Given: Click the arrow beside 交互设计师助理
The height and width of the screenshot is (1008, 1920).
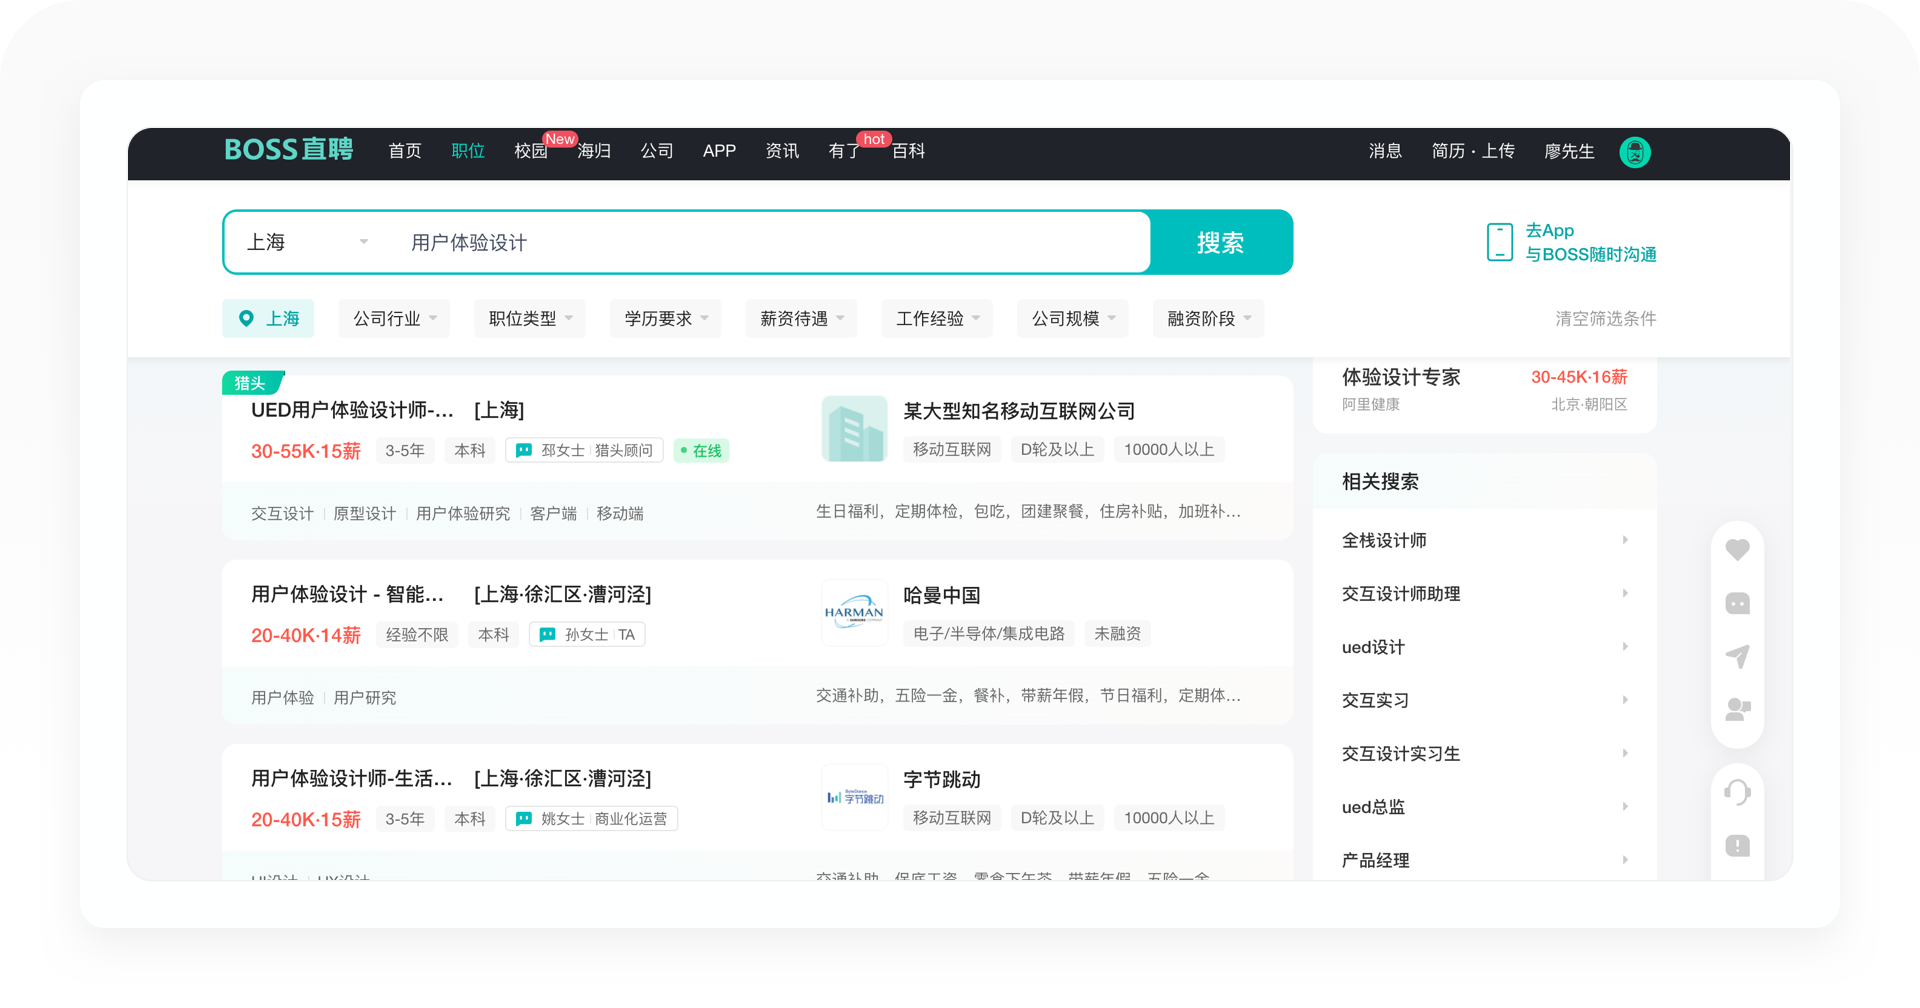Looking at the screenshot, I should [1625, 593].
